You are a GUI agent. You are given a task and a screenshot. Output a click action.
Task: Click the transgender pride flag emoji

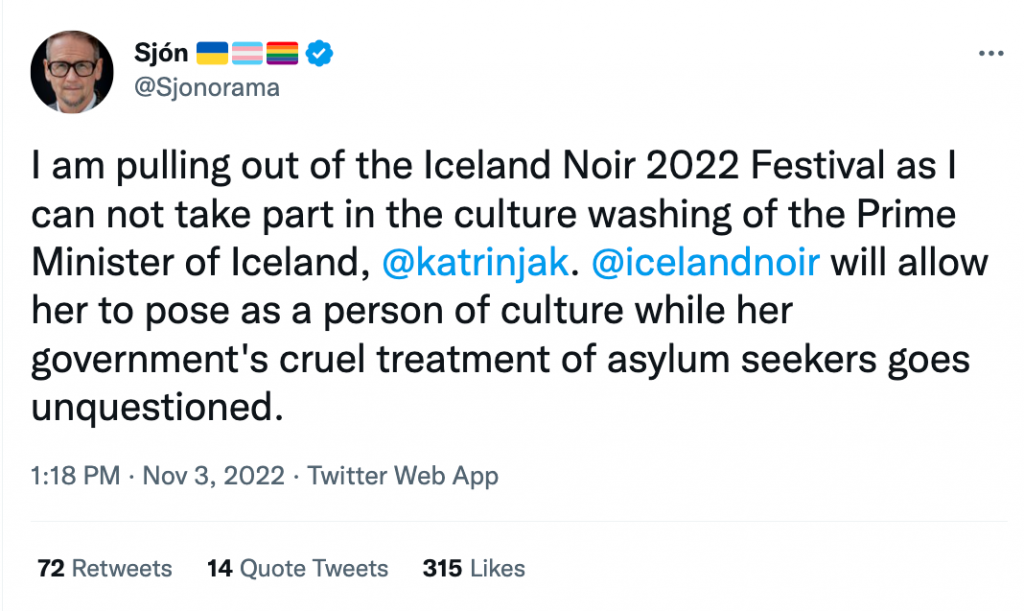(x=247, y=54)
